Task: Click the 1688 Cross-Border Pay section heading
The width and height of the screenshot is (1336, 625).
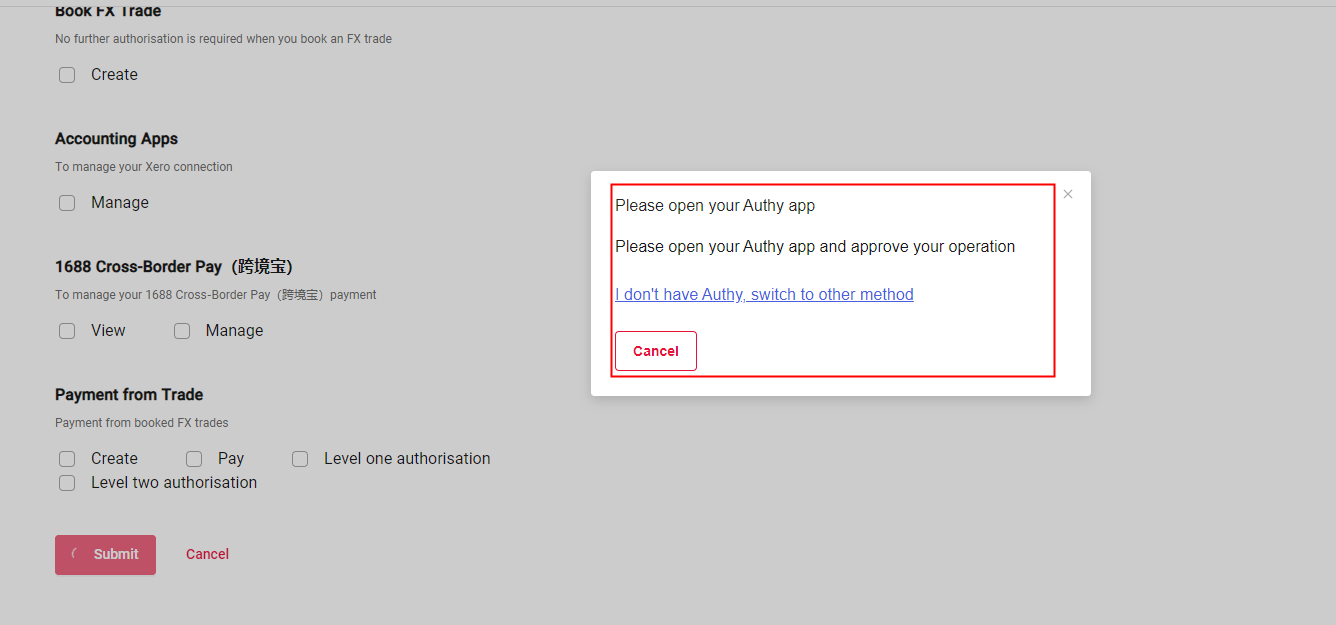Action: 174,267
